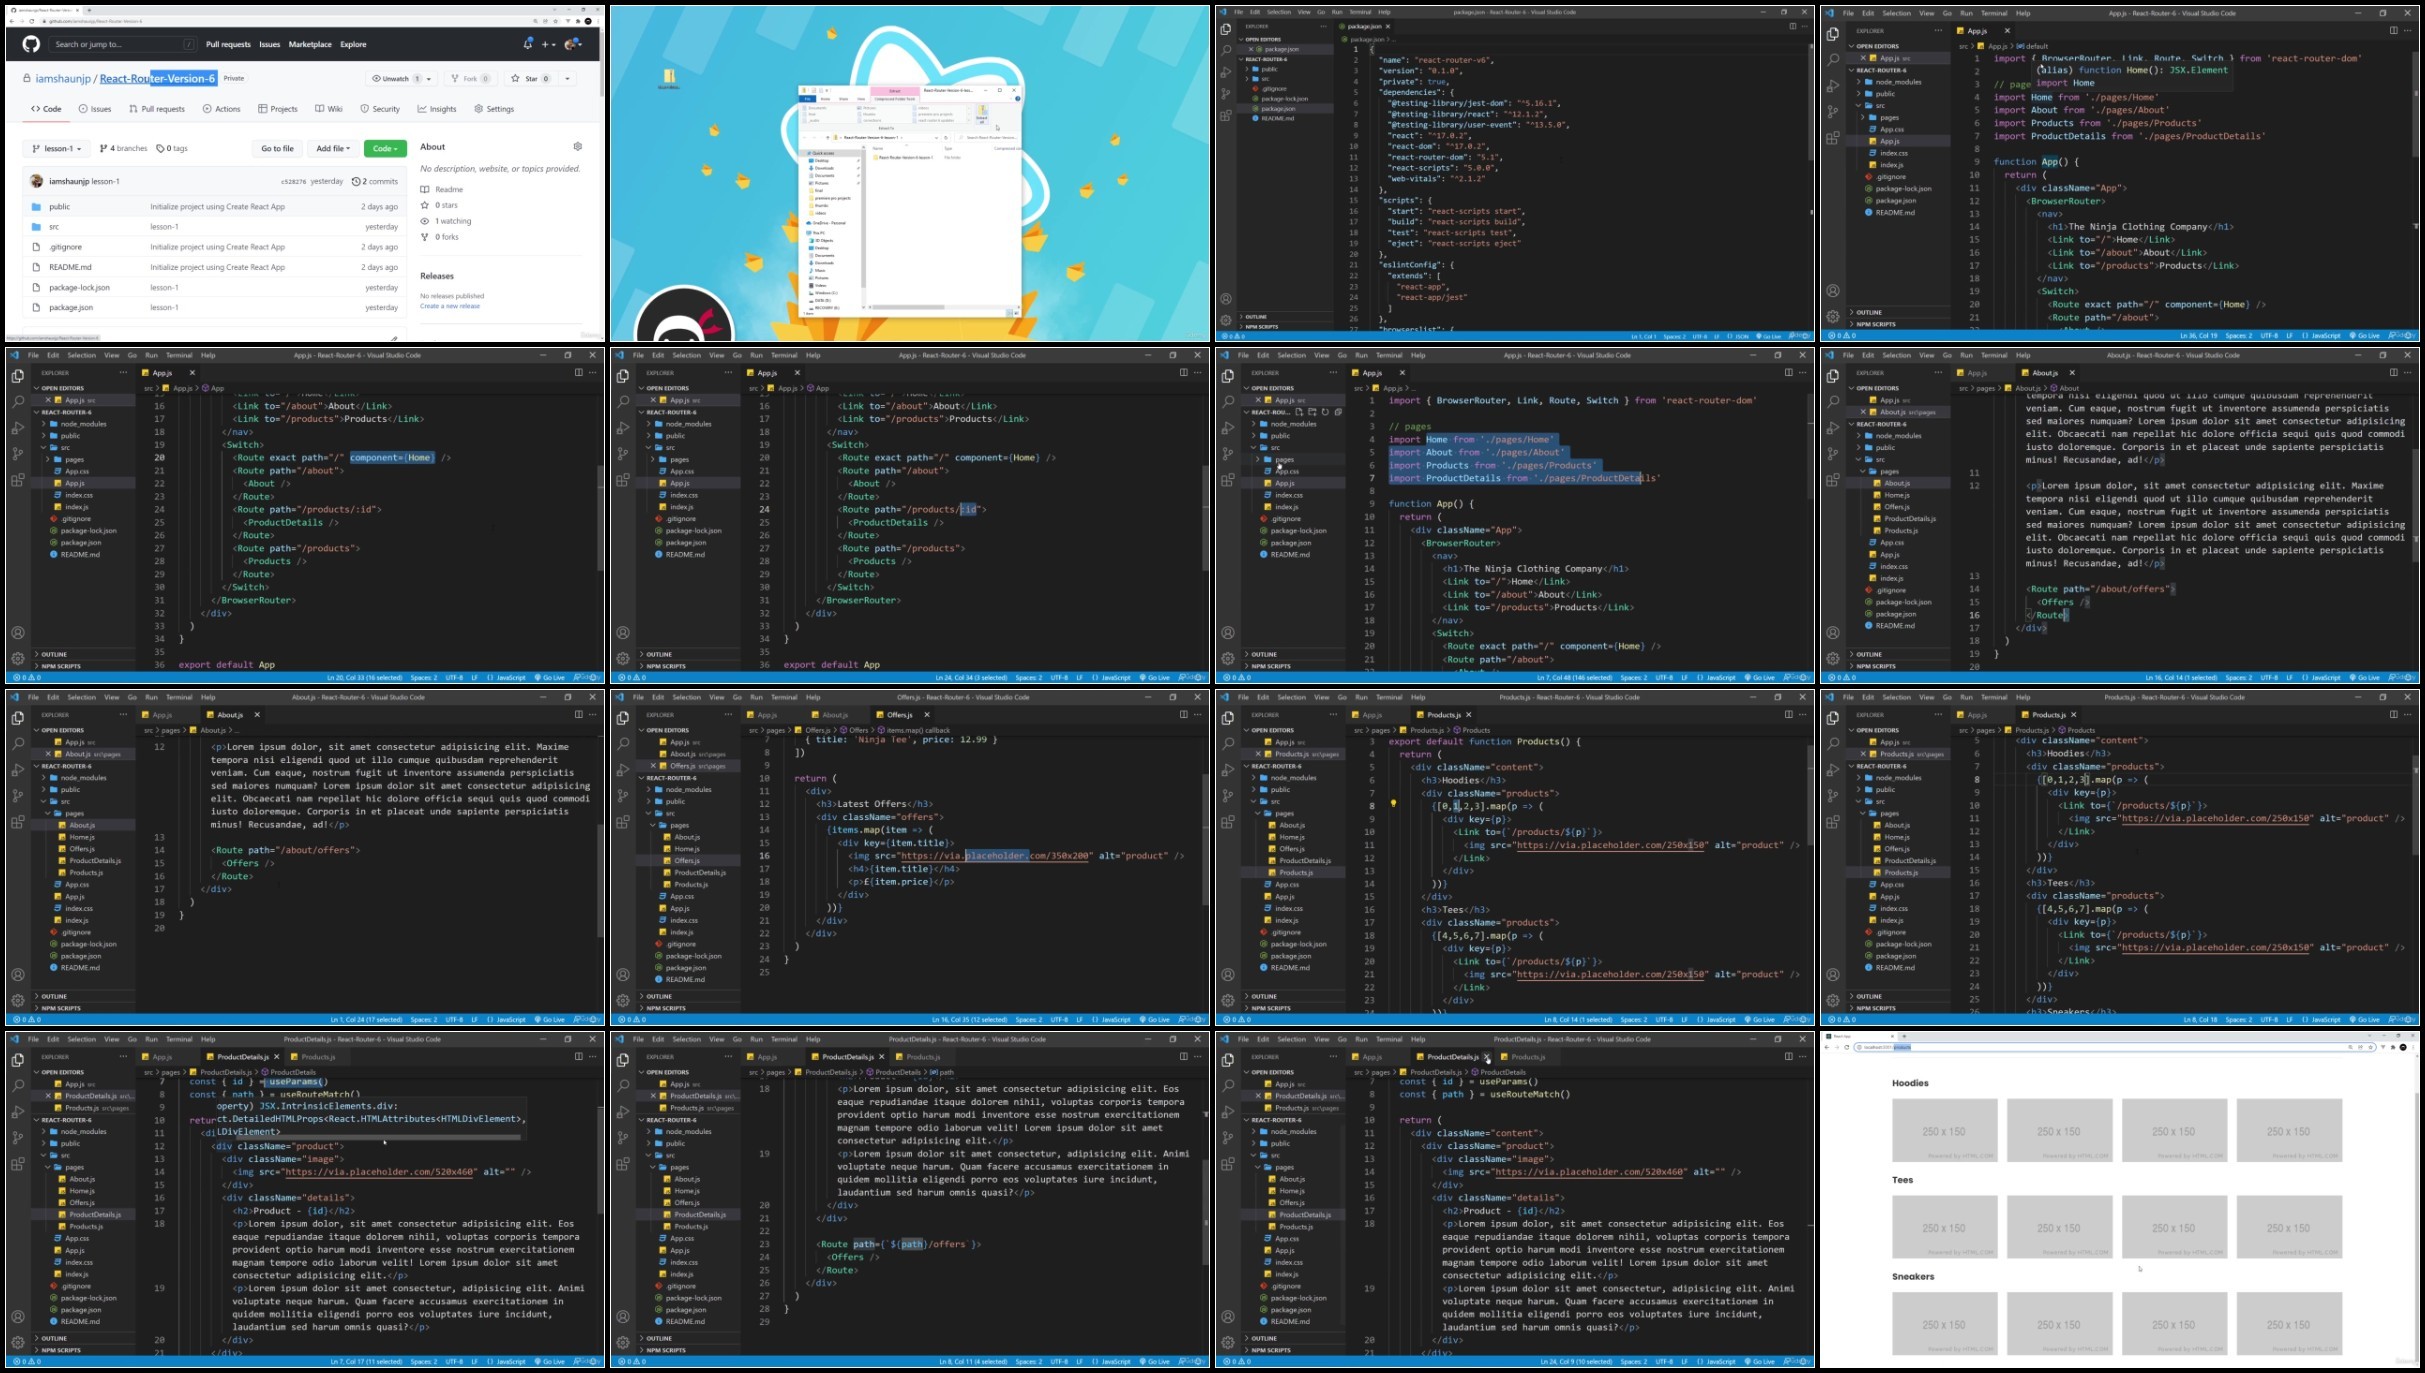Open the notifications bell on the GitHub page

tap(528, 44)
